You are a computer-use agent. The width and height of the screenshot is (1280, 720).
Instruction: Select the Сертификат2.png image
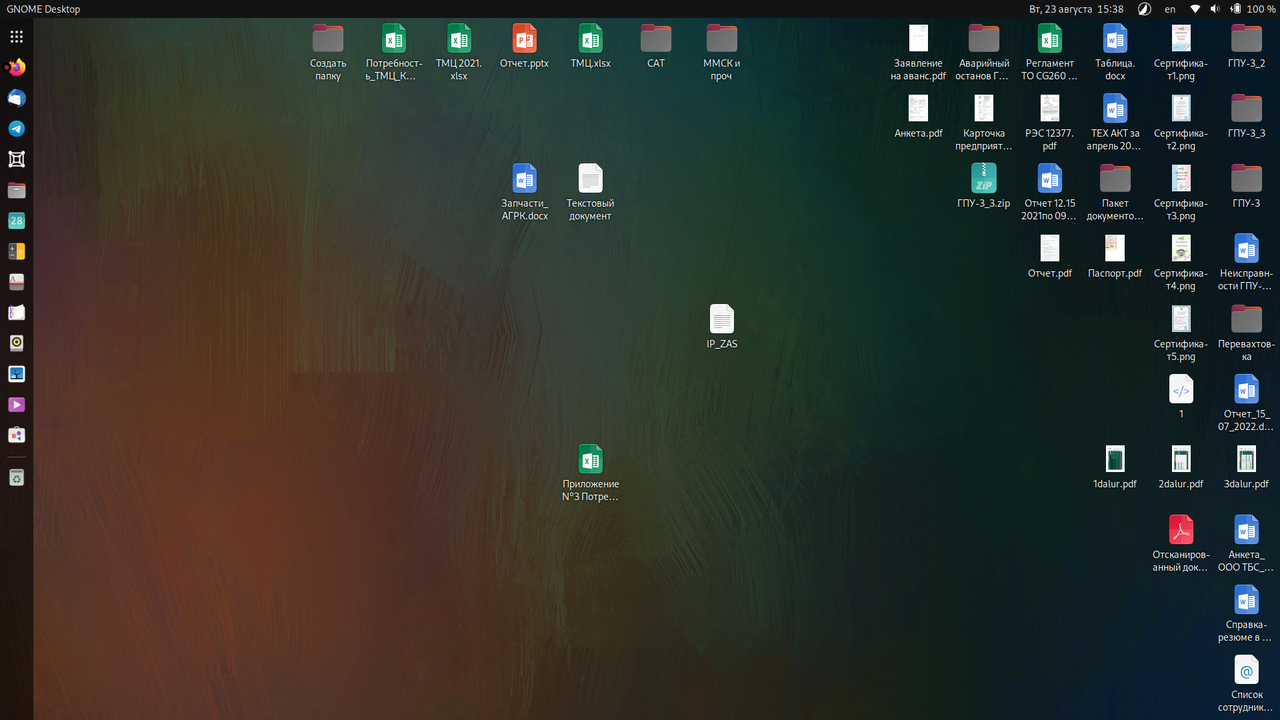[x=1181, y=123]
